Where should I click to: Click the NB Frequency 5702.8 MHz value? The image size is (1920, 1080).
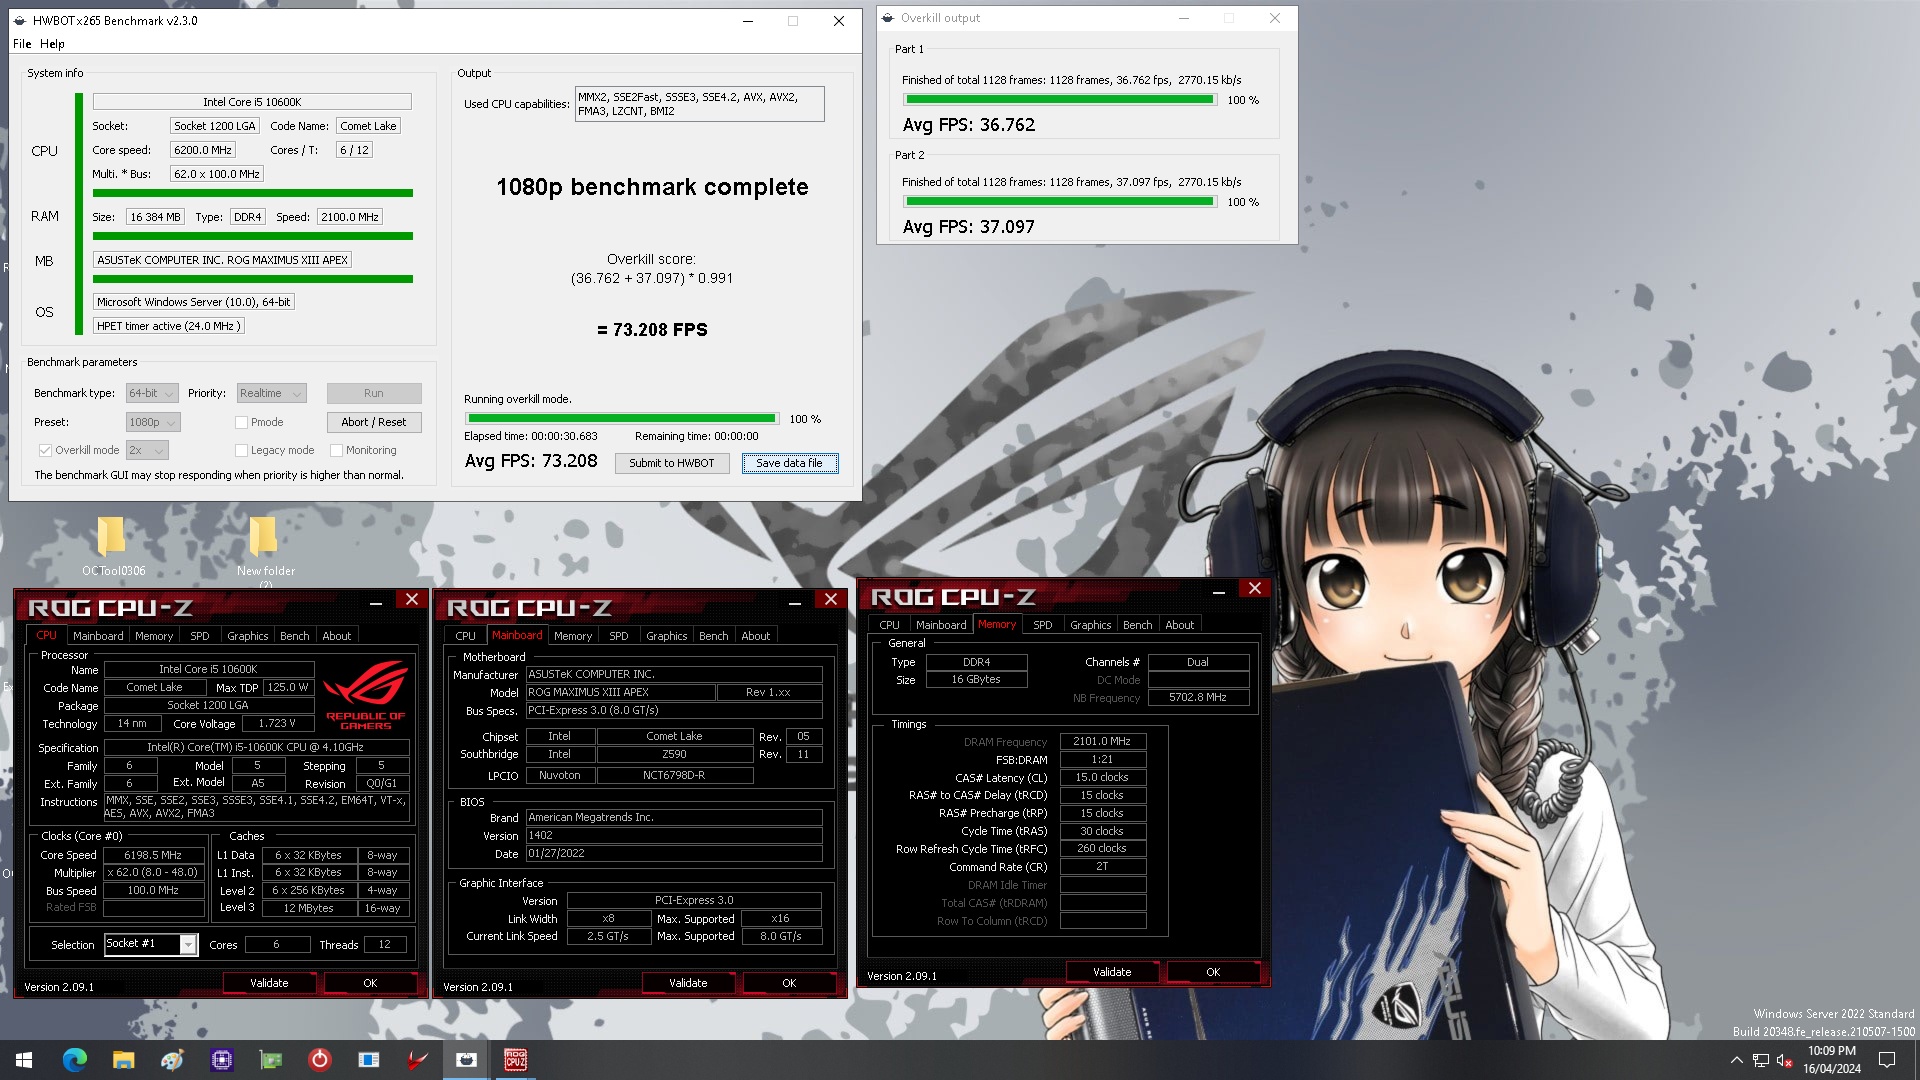point(1197,698)
